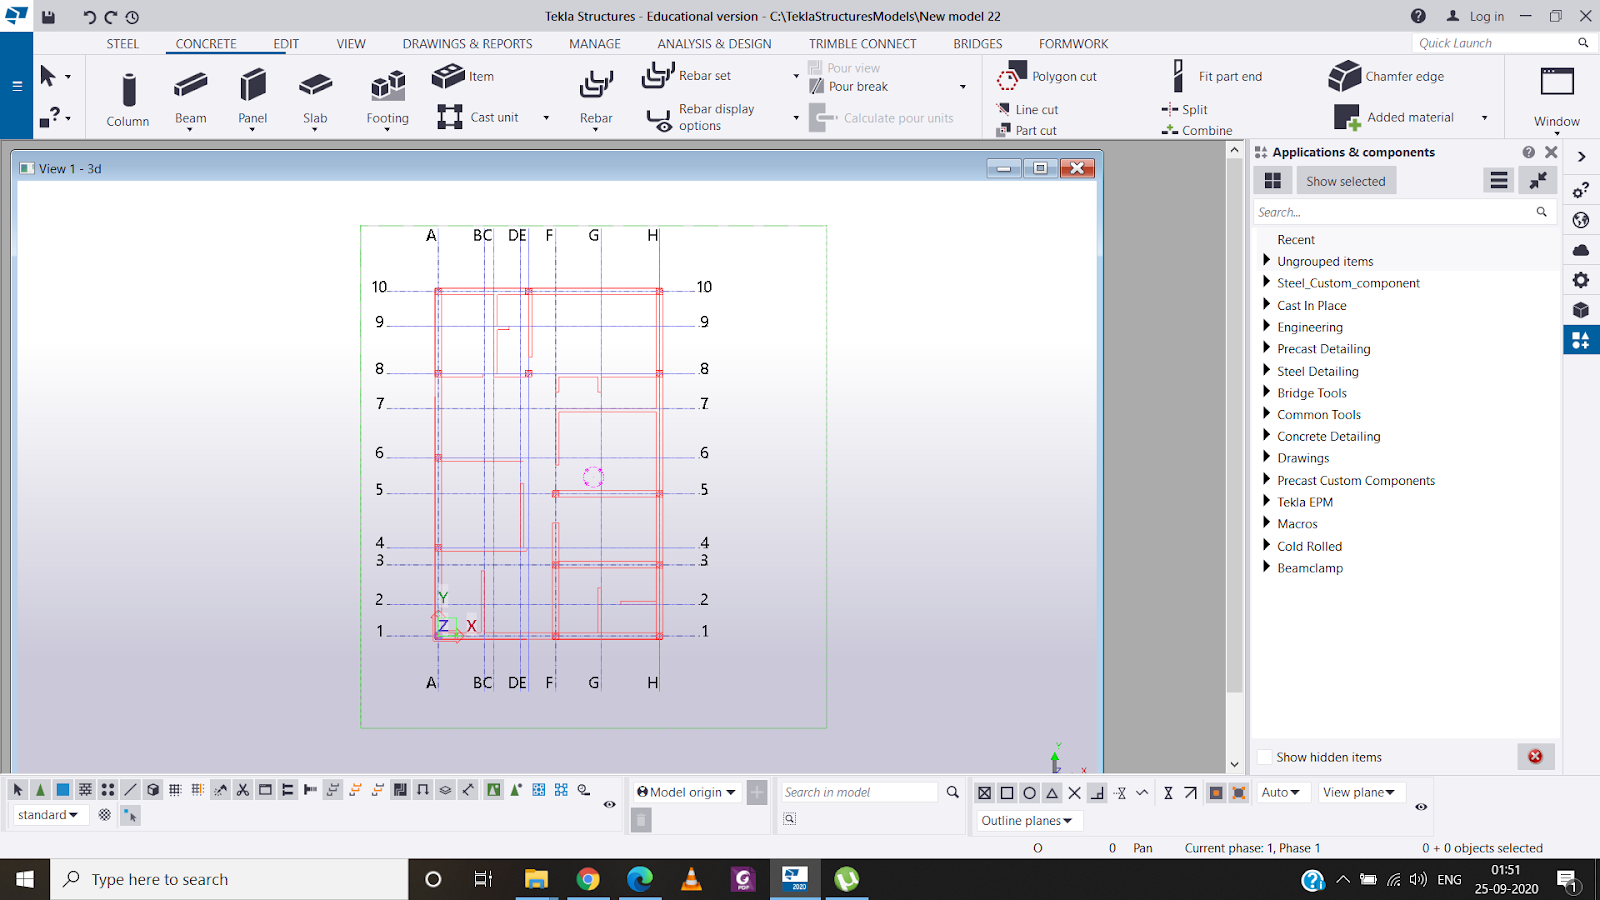
Task: Open the Model origin dropdown
Action: tap(686, 792)
